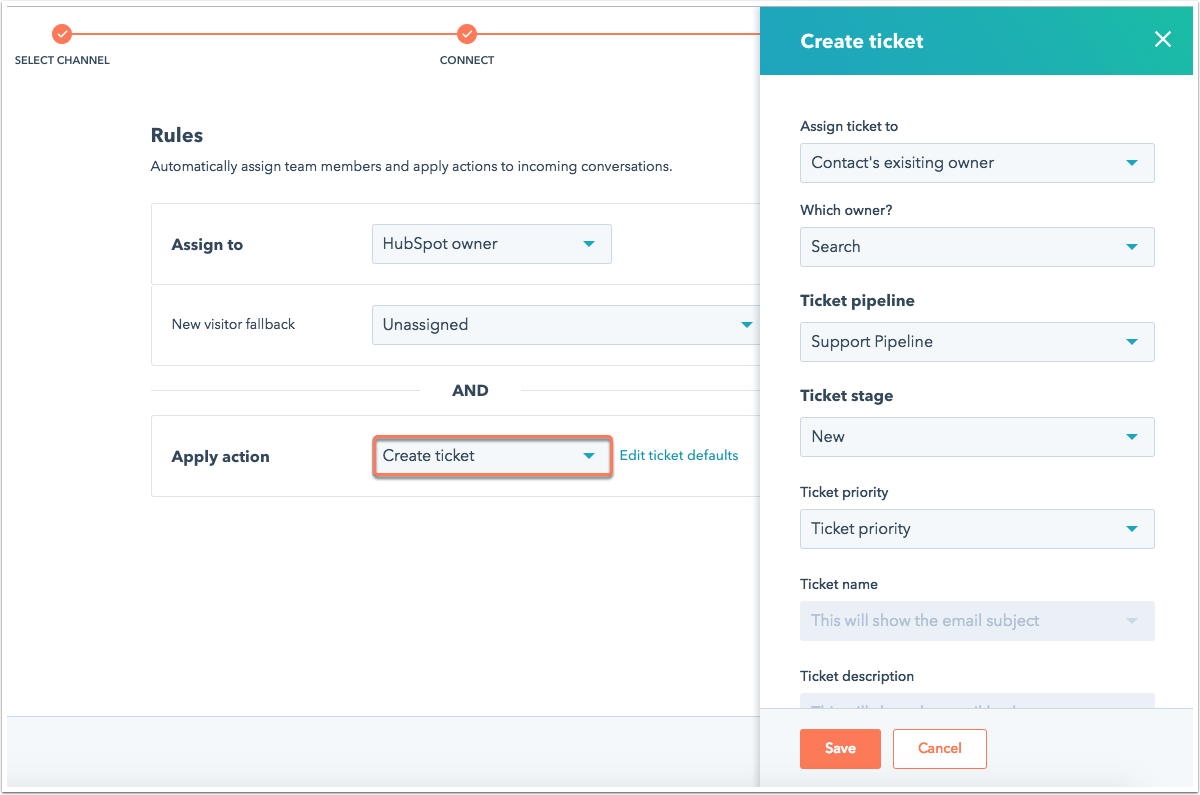Click the 'Assign to' label
Viewport: 1200px width, 795px height.
pos(207,245)
